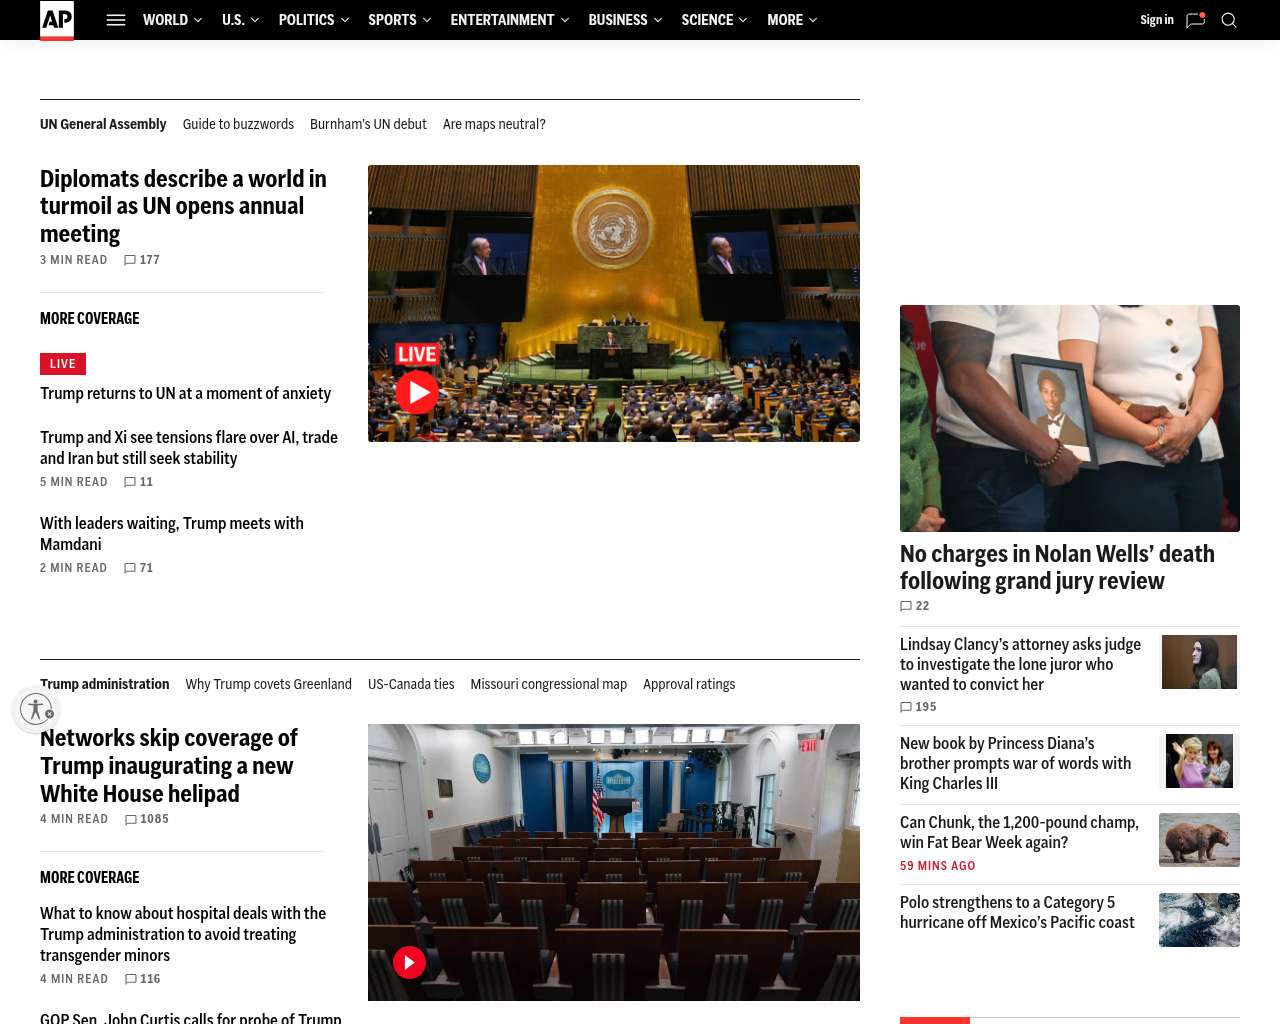Play the live UN General Assembly video
The width and height of the screenshot is (1280, 1024).
click(417, 392)
